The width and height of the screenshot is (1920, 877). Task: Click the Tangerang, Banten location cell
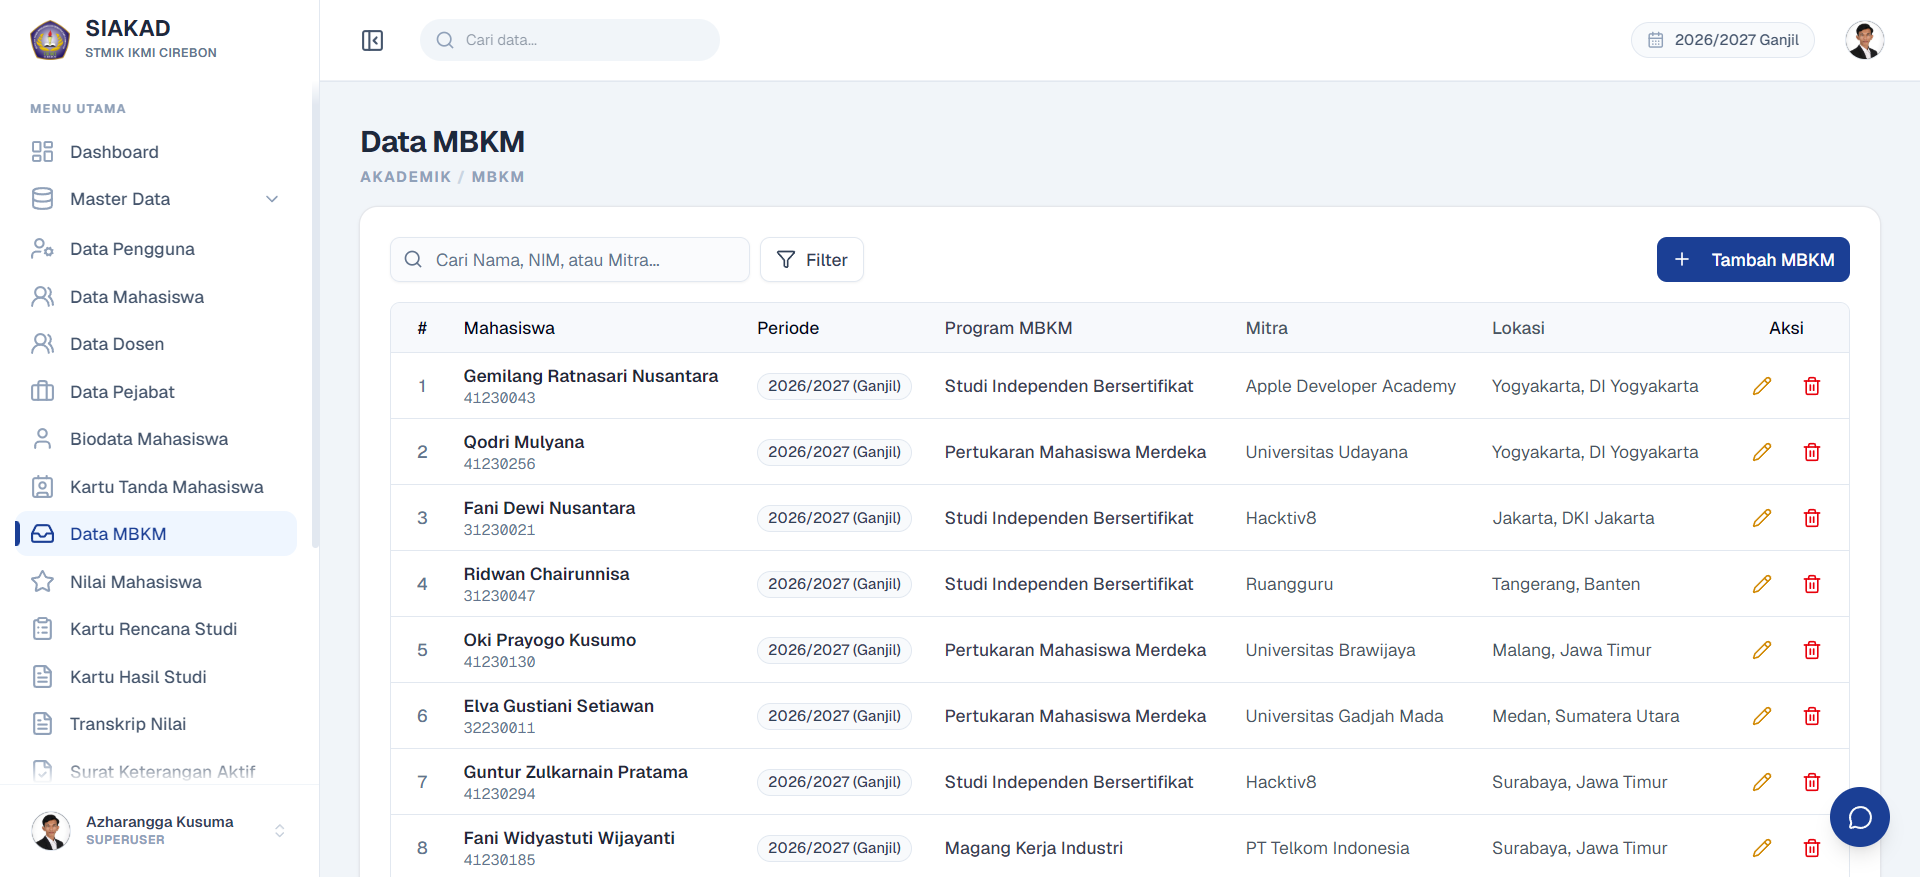(x=1566, y=584)
